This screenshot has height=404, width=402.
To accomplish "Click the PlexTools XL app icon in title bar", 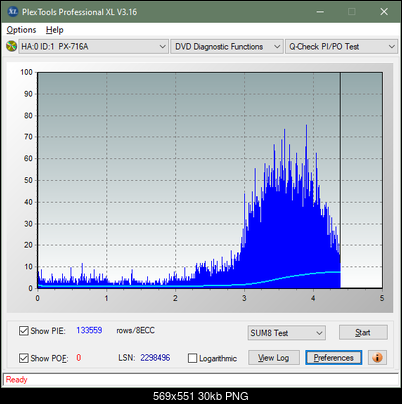I will point(13,12).
